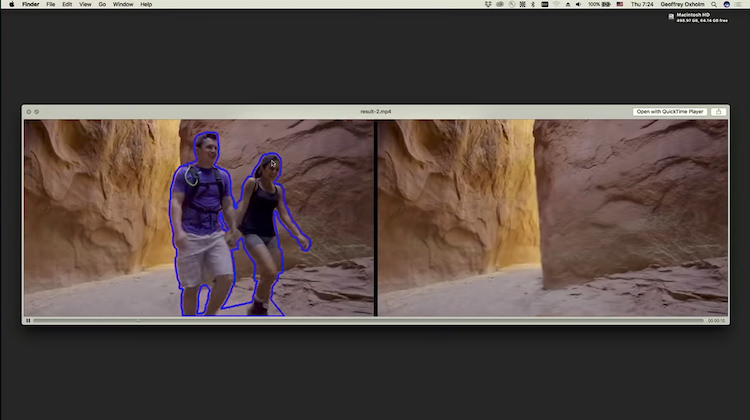Screen dimensions: 750x420
Task: Open the View menu
Action: [x=85, y=4]
